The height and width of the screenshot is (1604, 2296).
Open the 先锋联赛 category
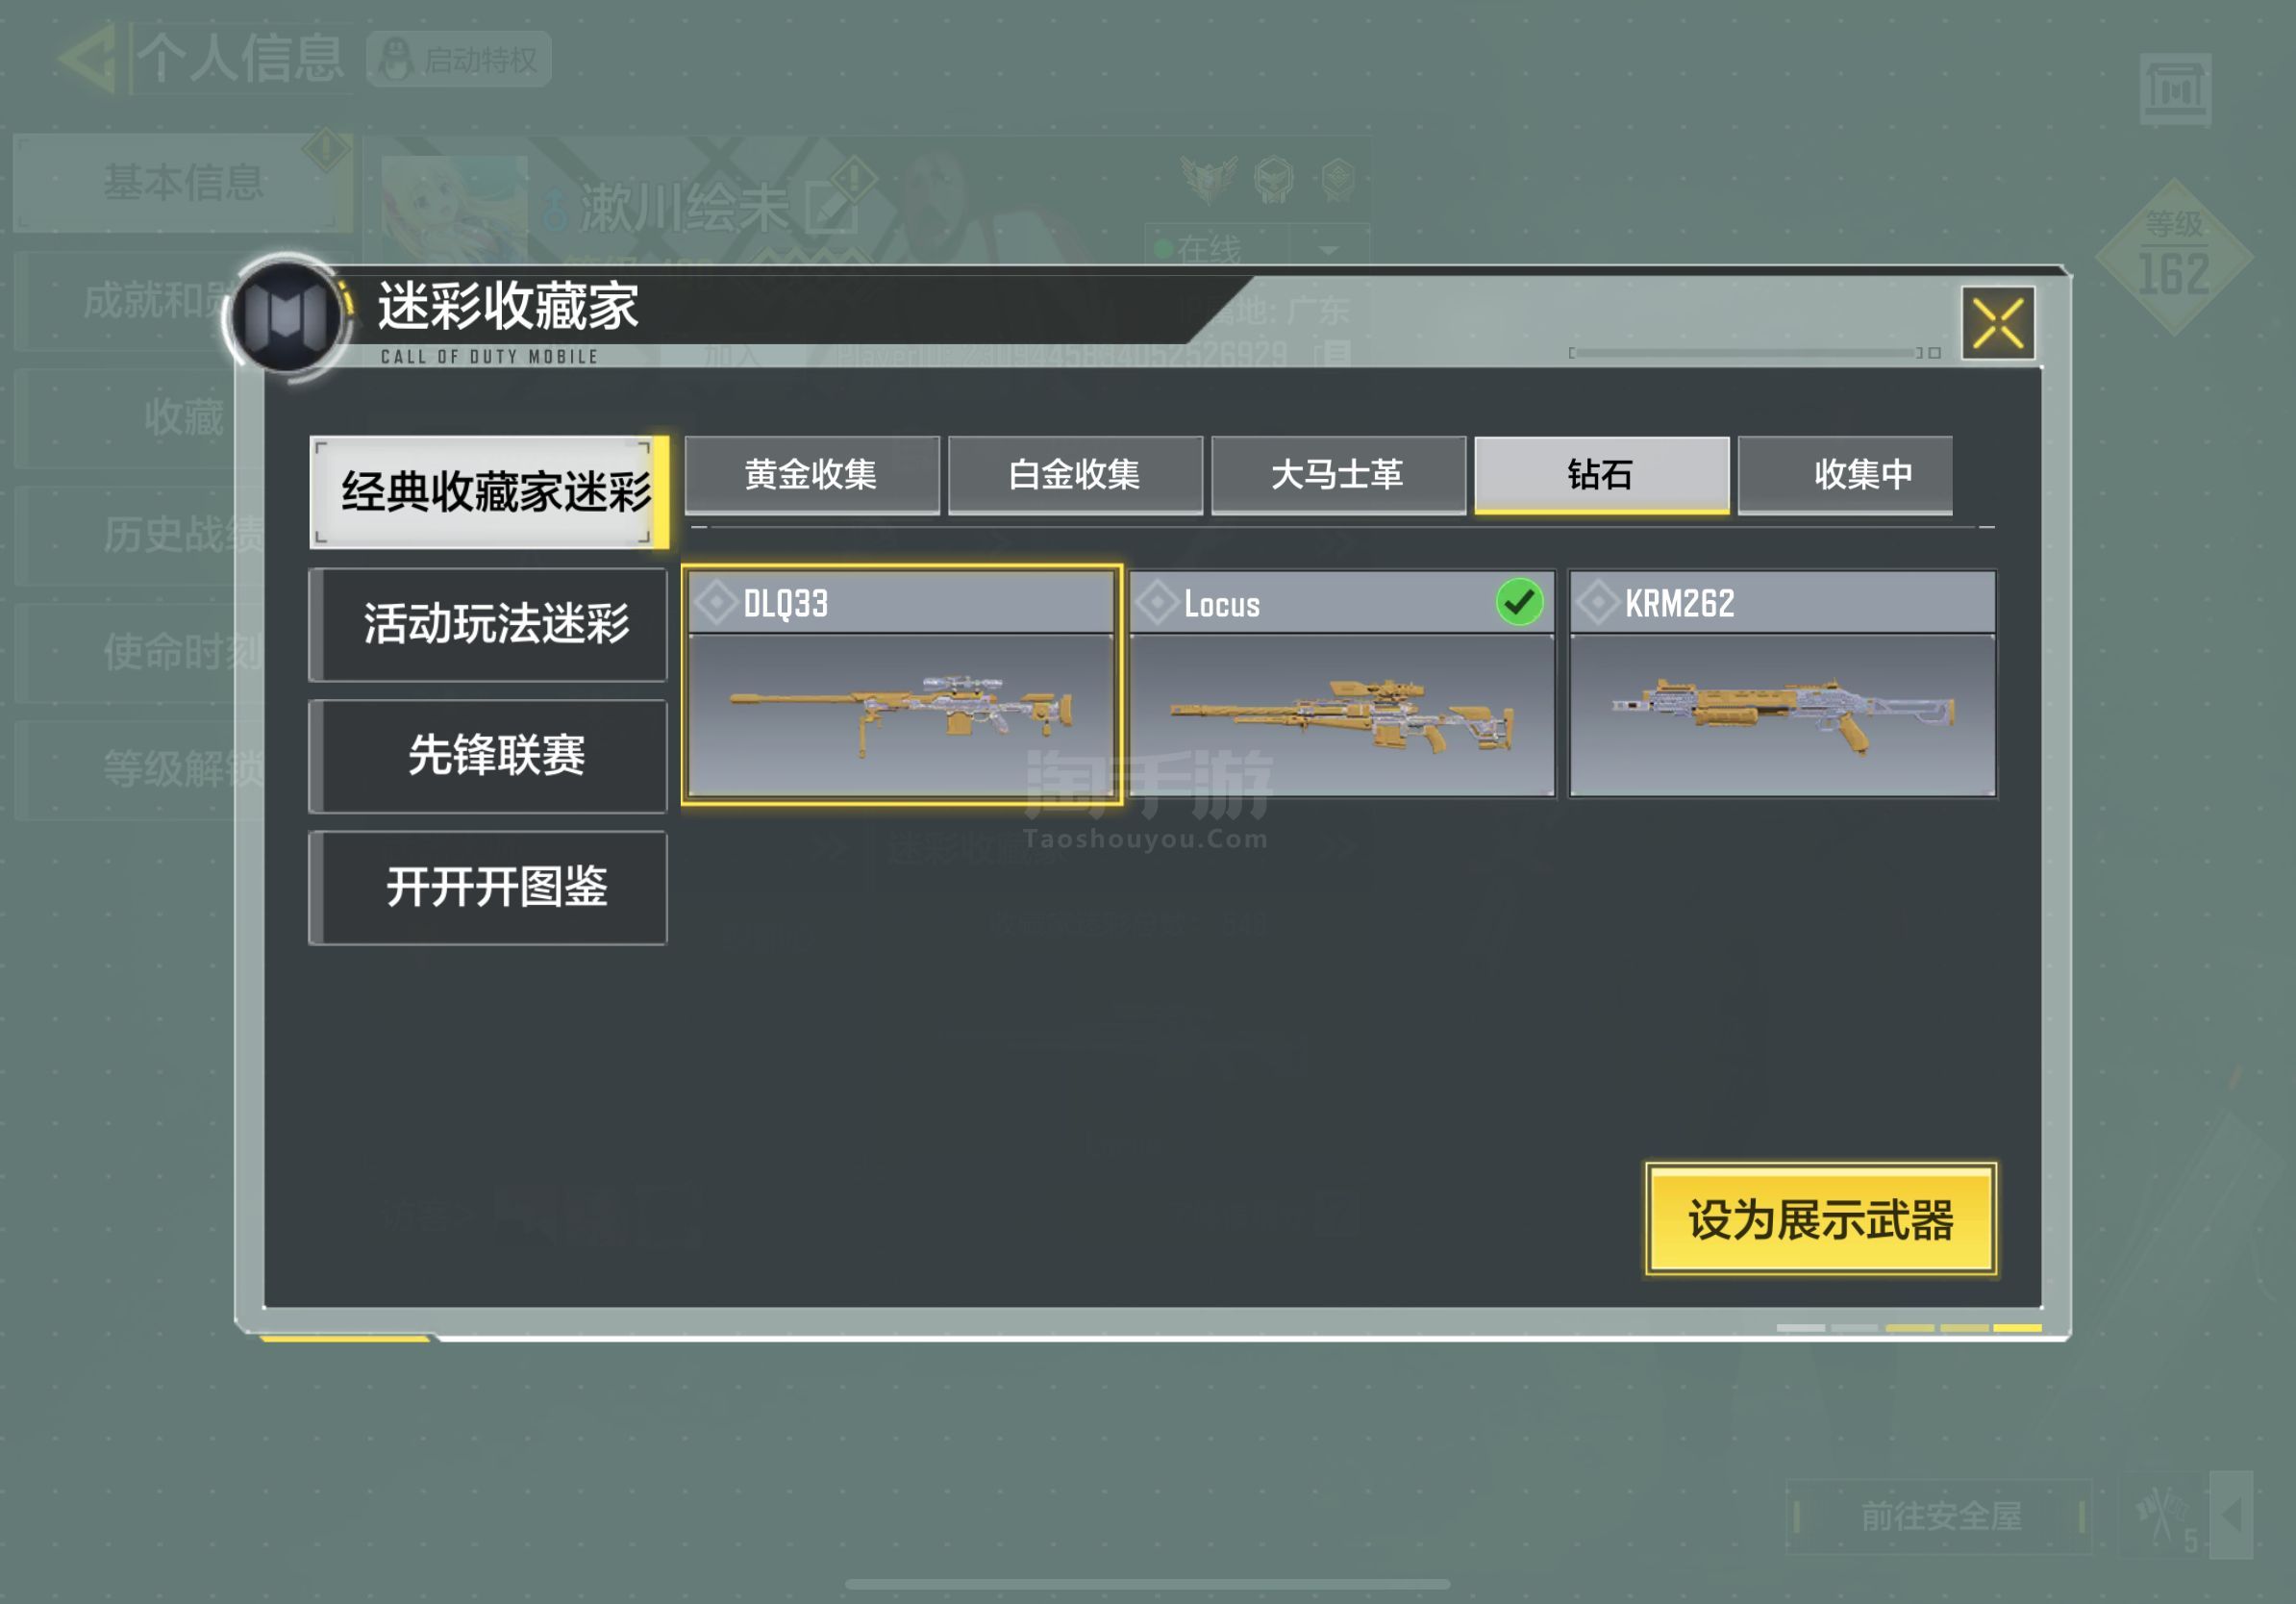click(x=488, y=756)
